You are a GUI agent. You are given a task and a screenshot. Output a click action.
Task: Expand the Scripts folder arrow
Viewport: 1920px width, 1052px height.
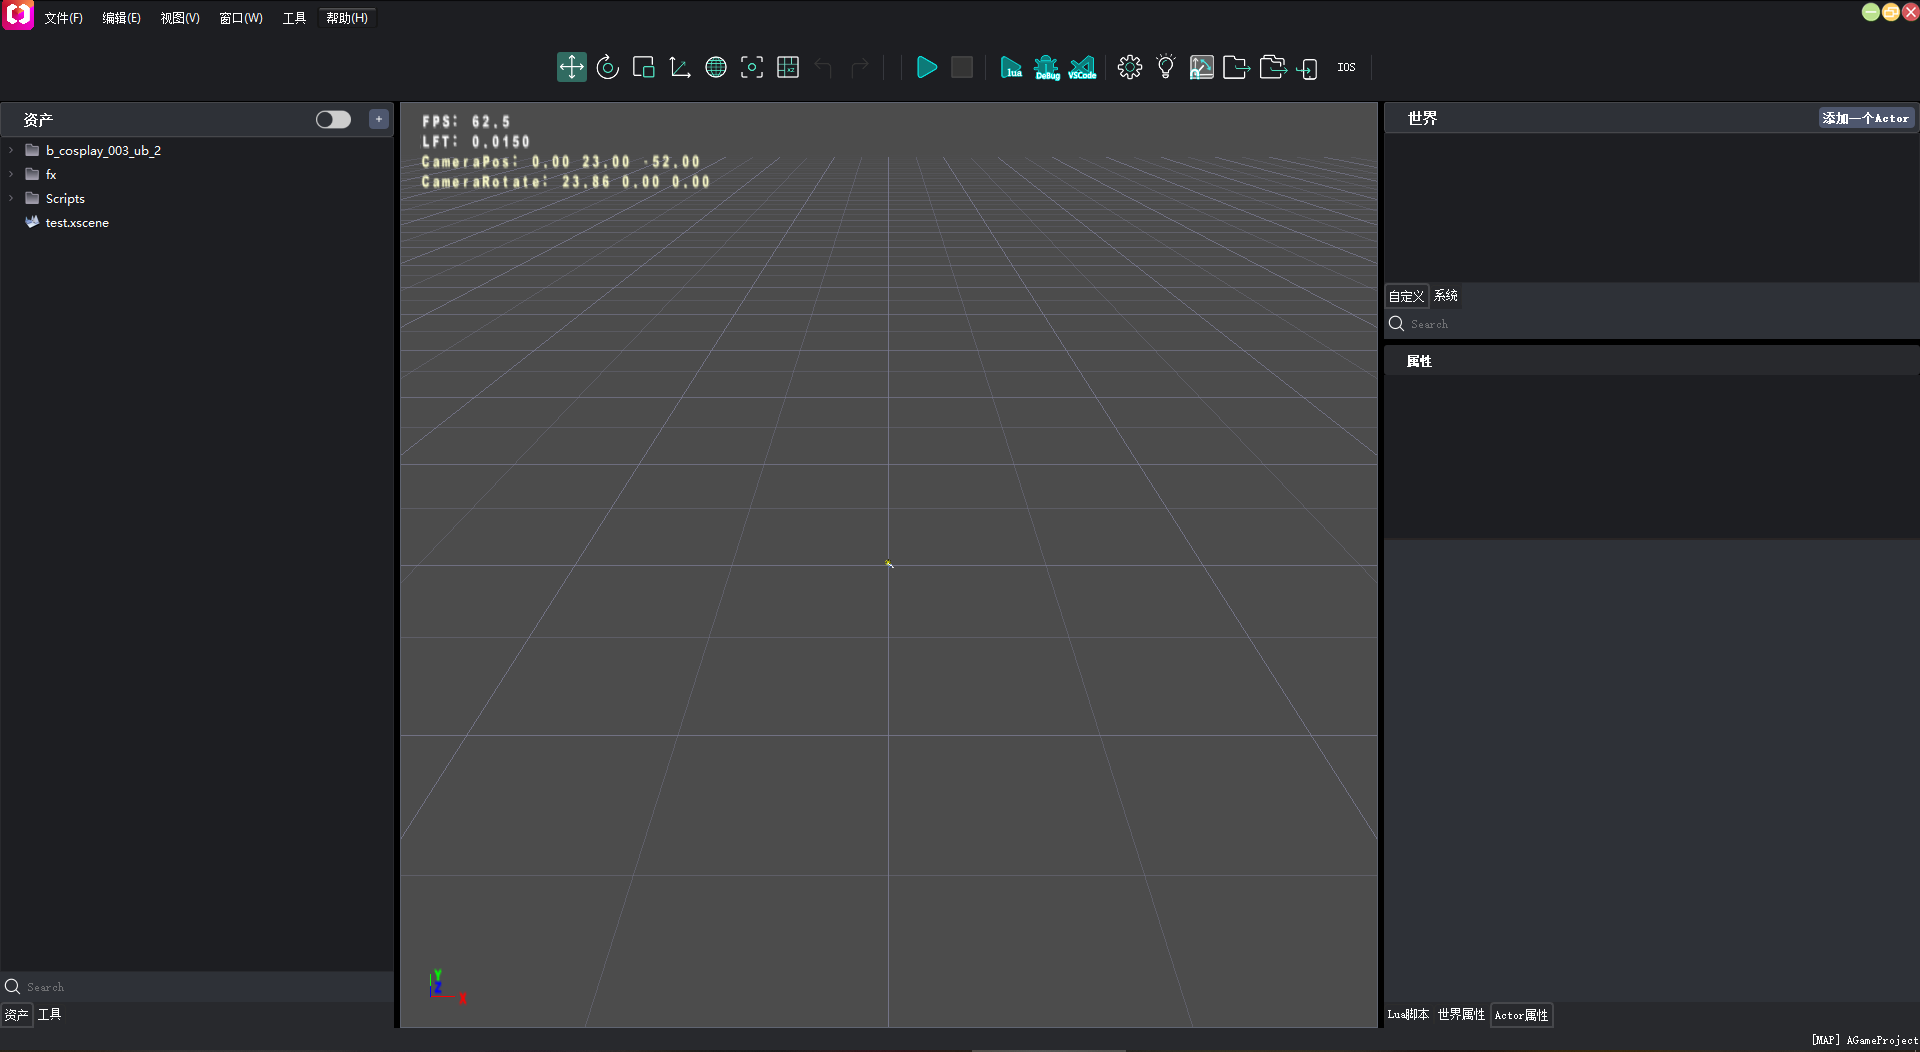point(11,198)
